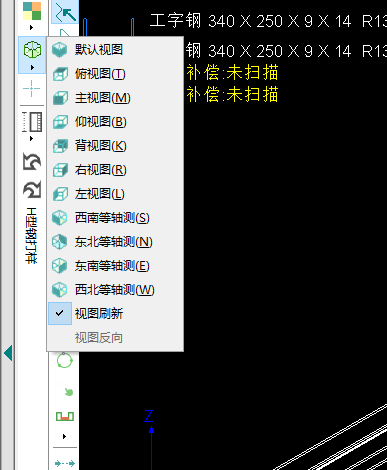The height and width of the screenshot is (470, 387).
Task: Choose 主视图(M) front view
Action: (115, 98)
